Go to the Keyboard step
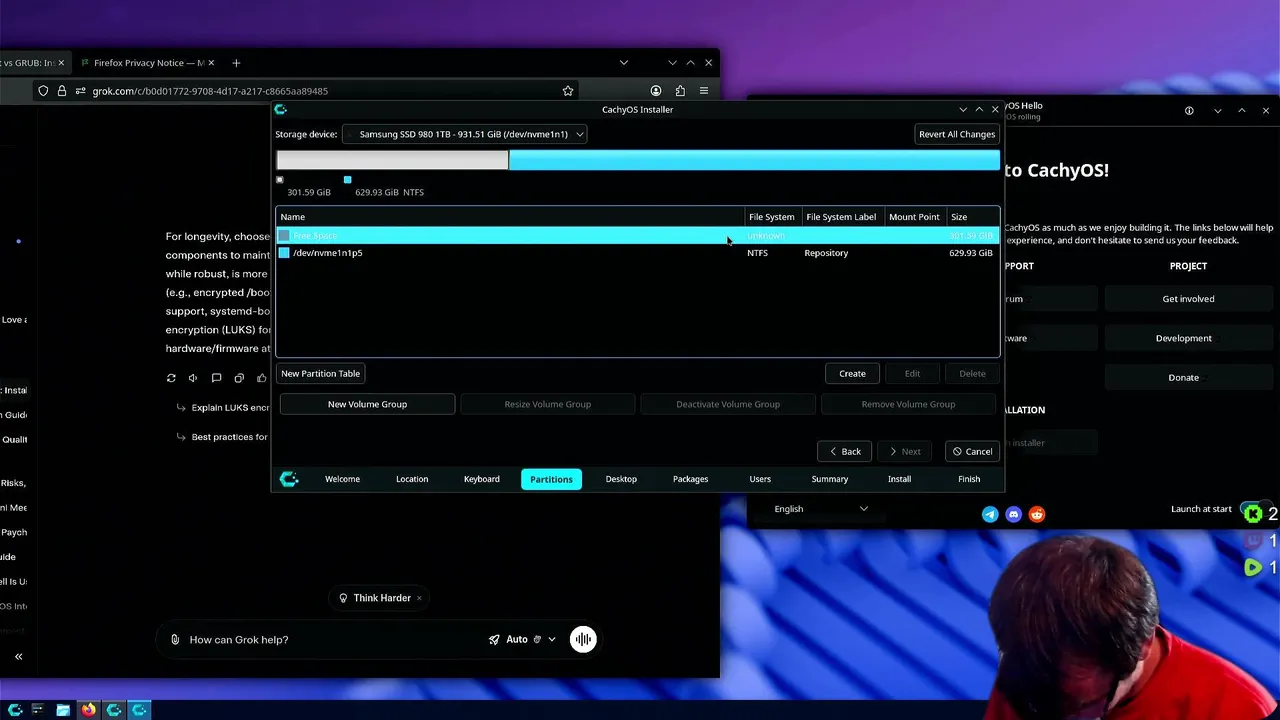1280x720 pixels. [482, 479]
